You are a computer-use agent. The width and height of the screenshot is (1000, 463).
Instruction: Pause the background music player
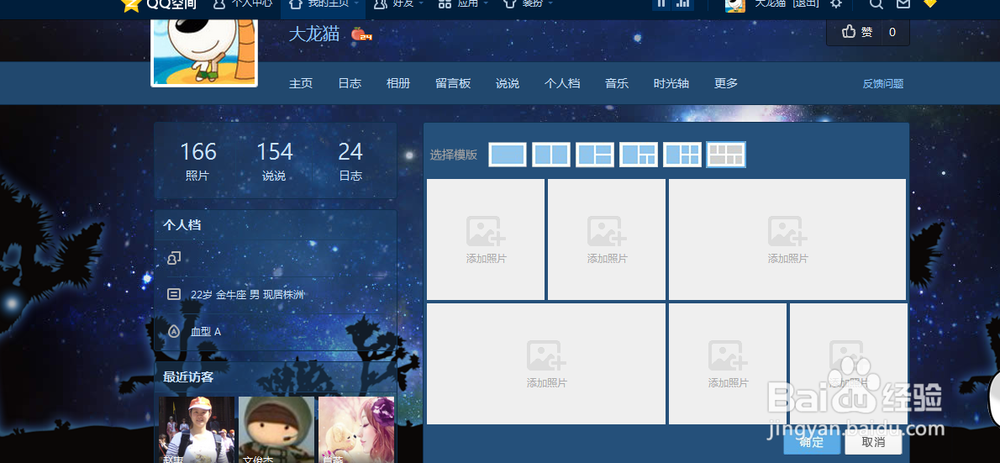[x=661, y=4]
